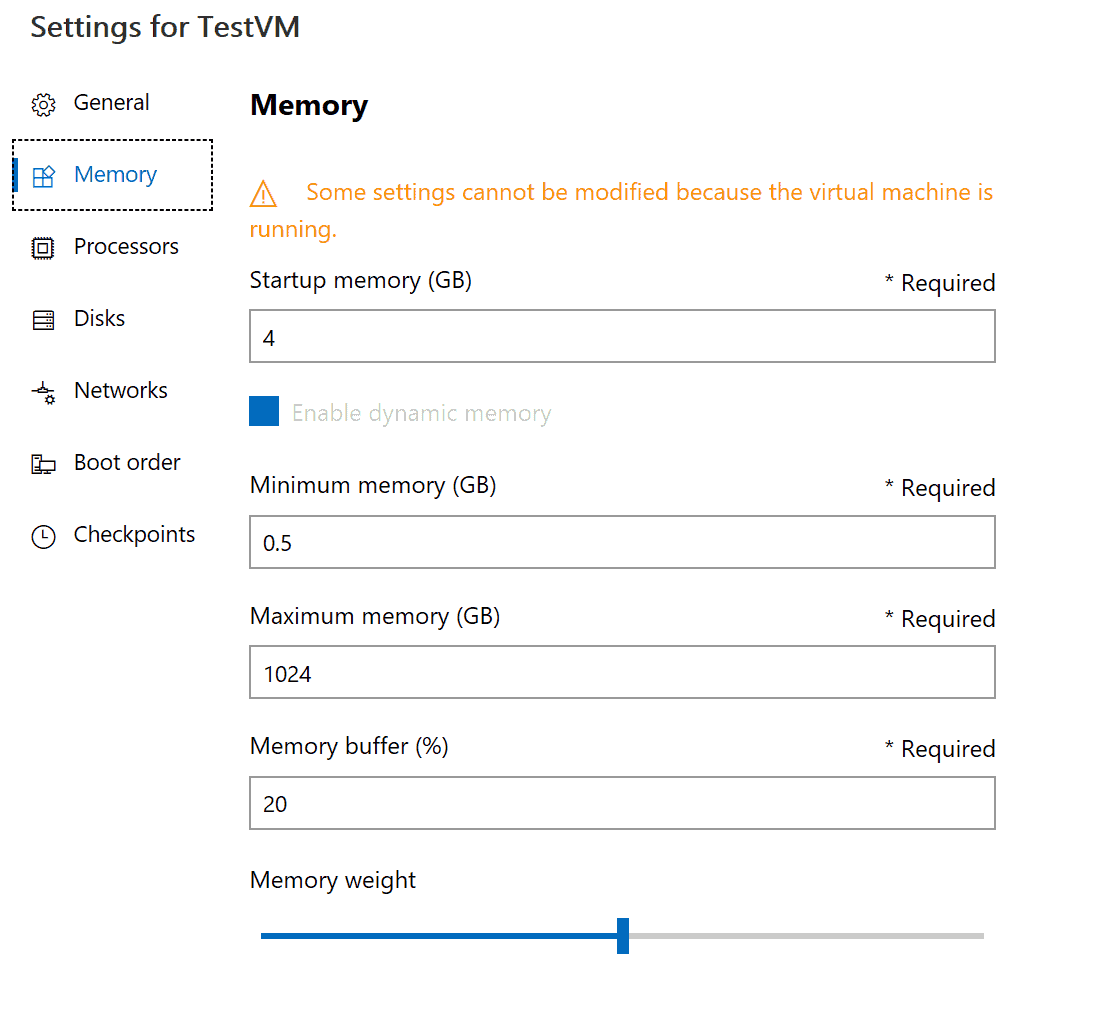Select the Checkpoints tab label
The height and width of the screenshot is (1021, 1097).
pos(134,535)
